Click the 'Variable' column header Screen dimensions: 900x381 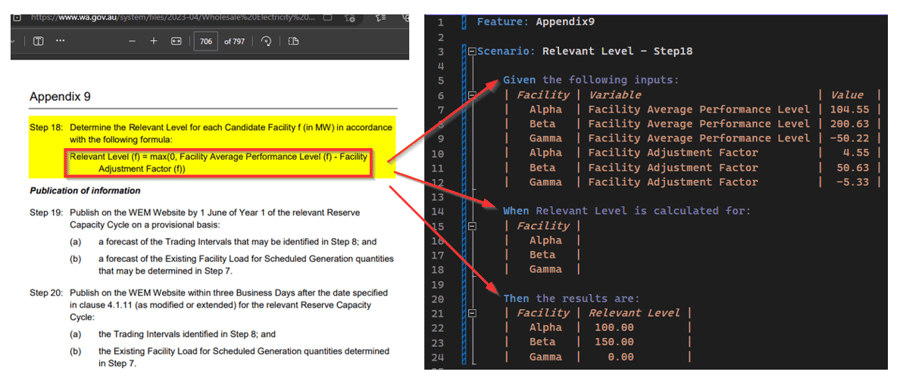click(614, 95)
